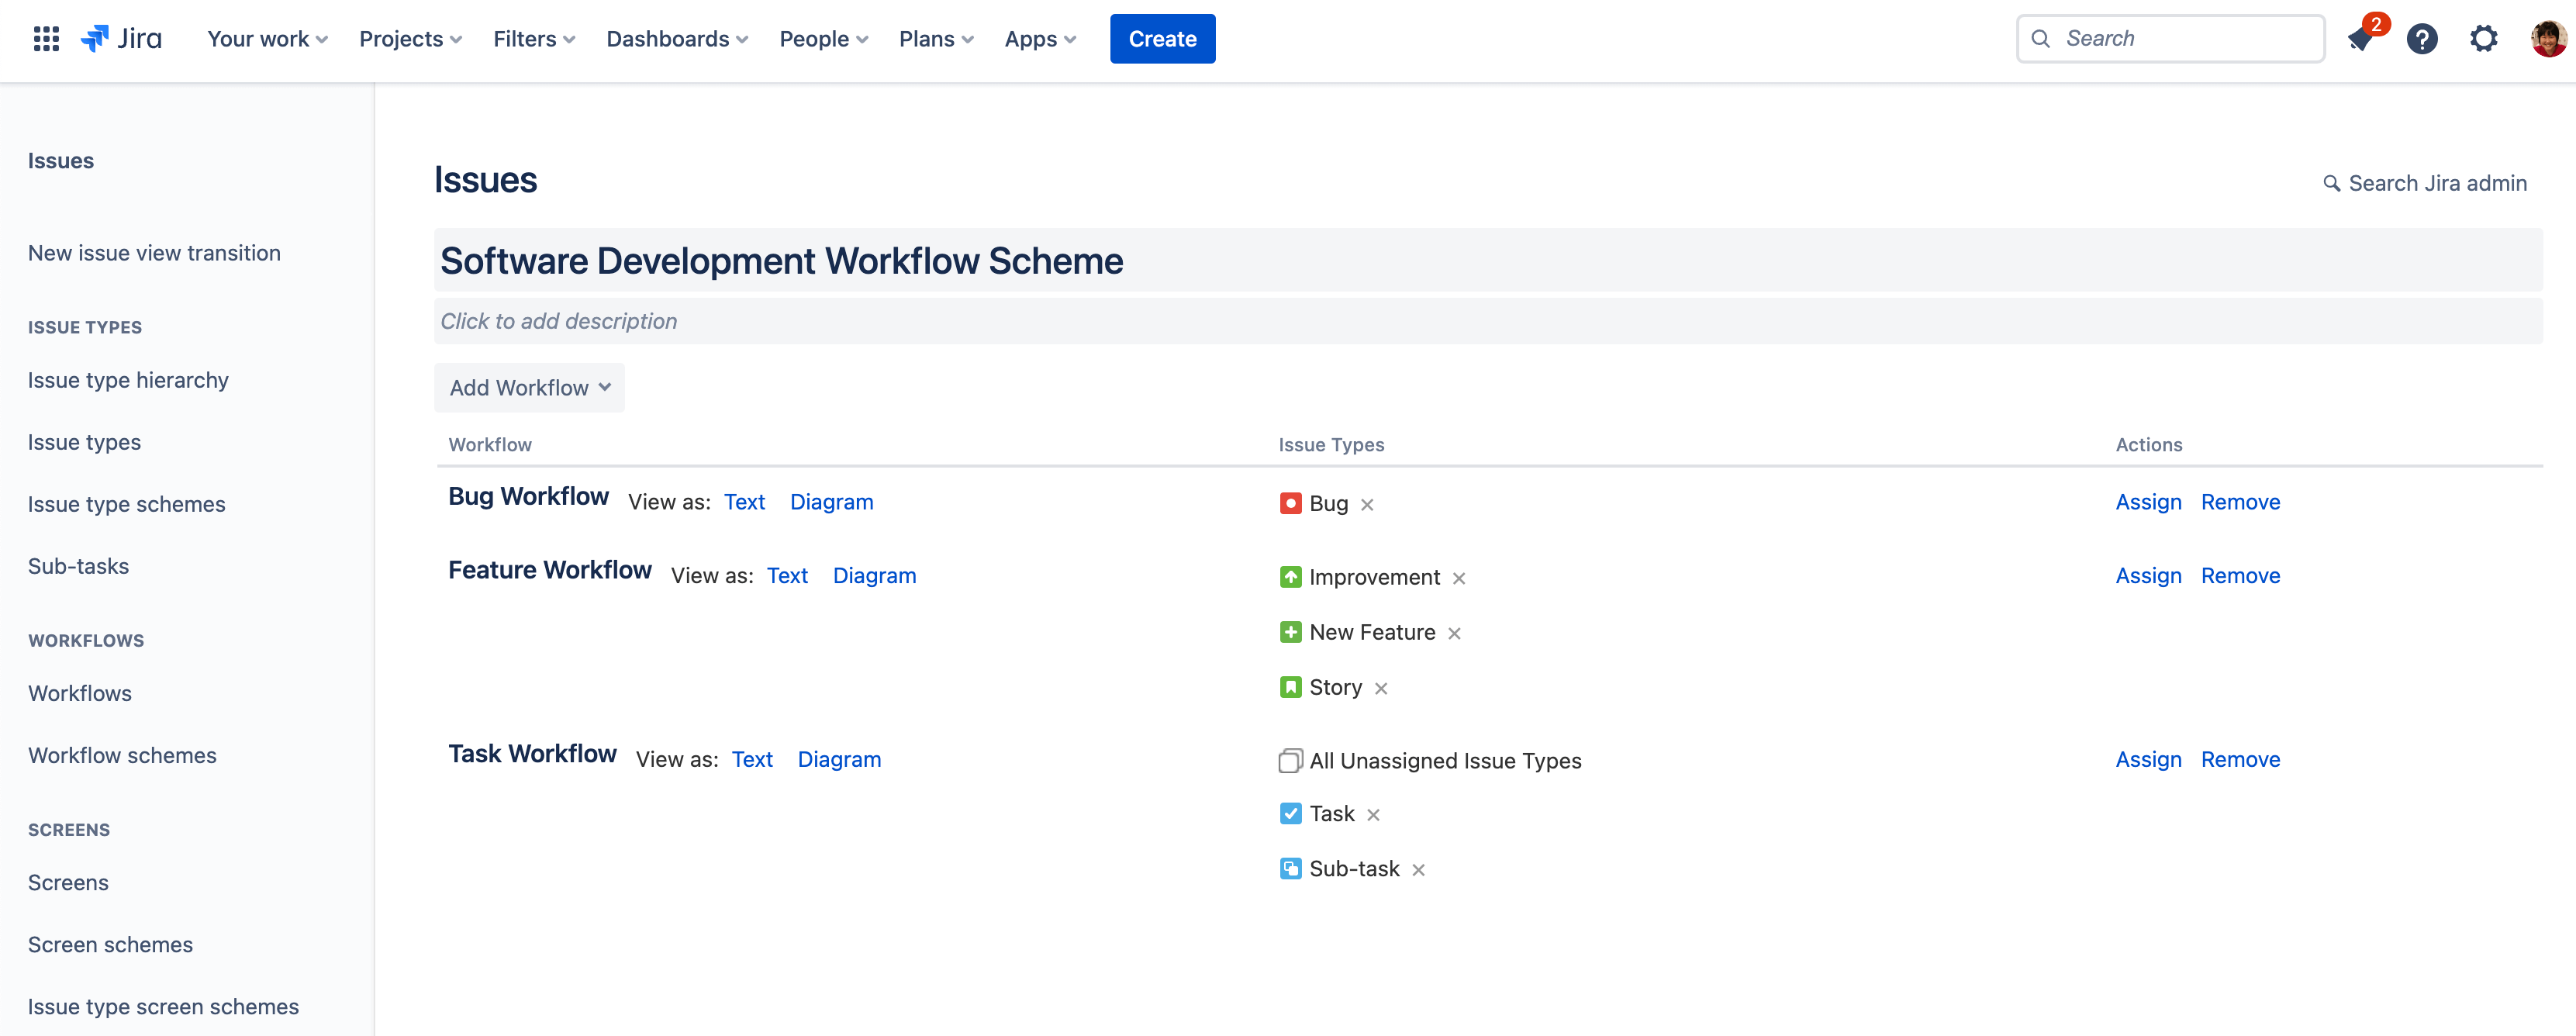The width and height of the screenshot is (2576, 1036).
Task: Open the Your work dropdown menu
Action: (x=266, y=38)
